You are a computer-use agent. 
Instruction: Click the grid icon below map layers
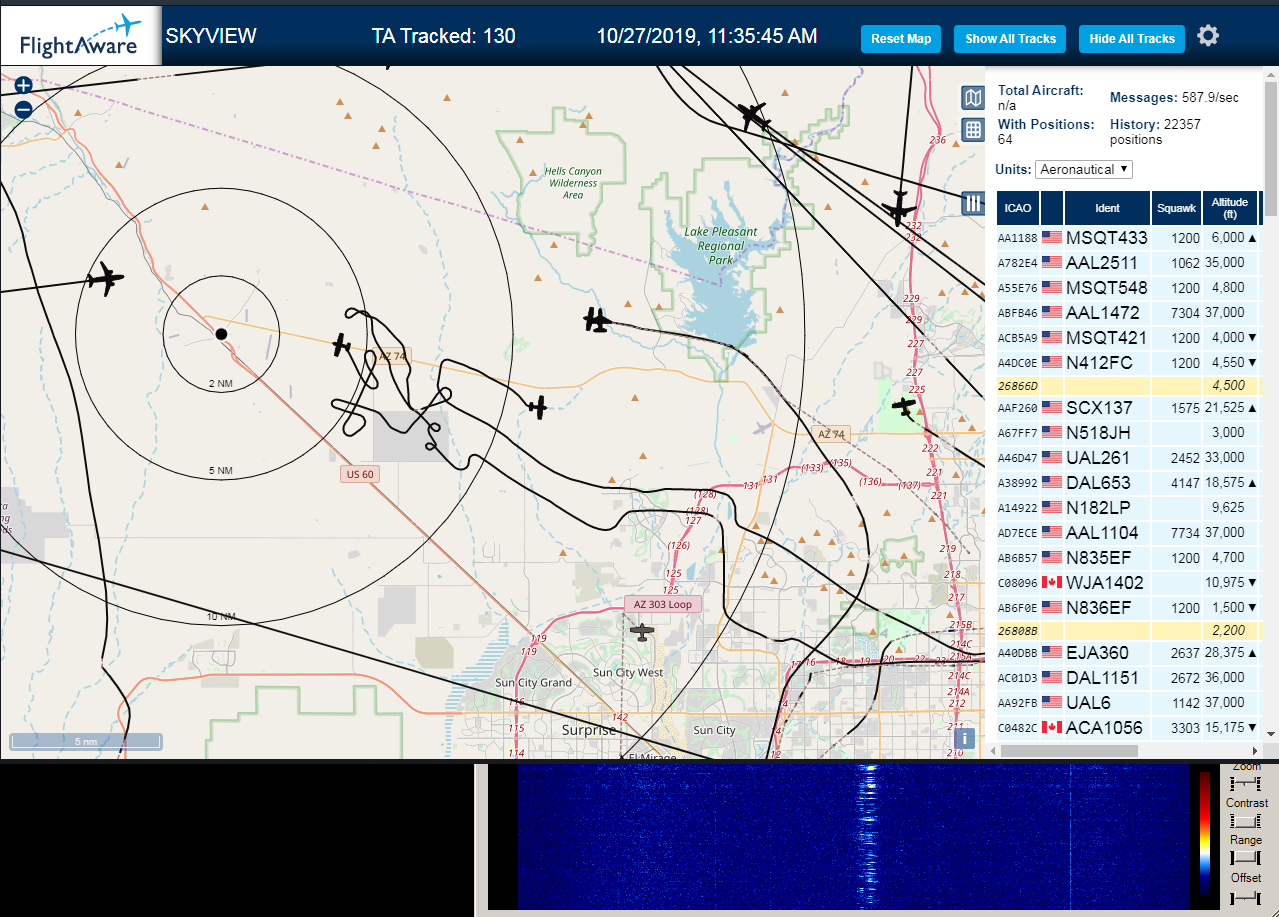[973, 129]
